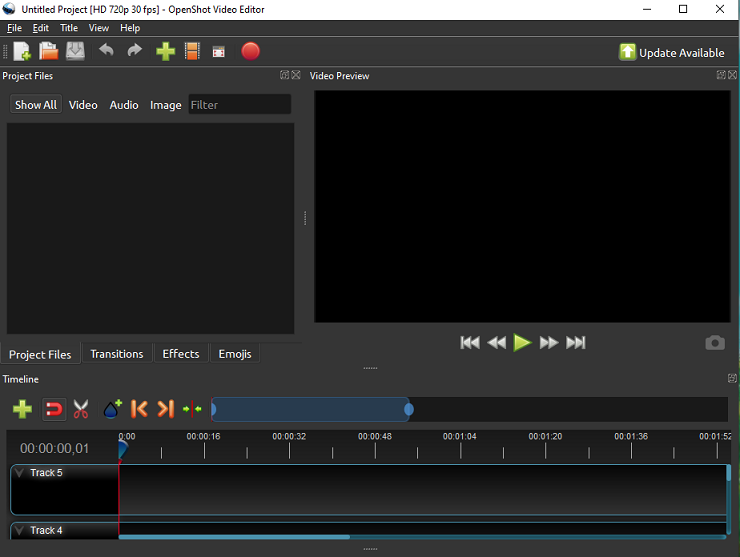
Task: Undo the last action
Action: (107, 50)
